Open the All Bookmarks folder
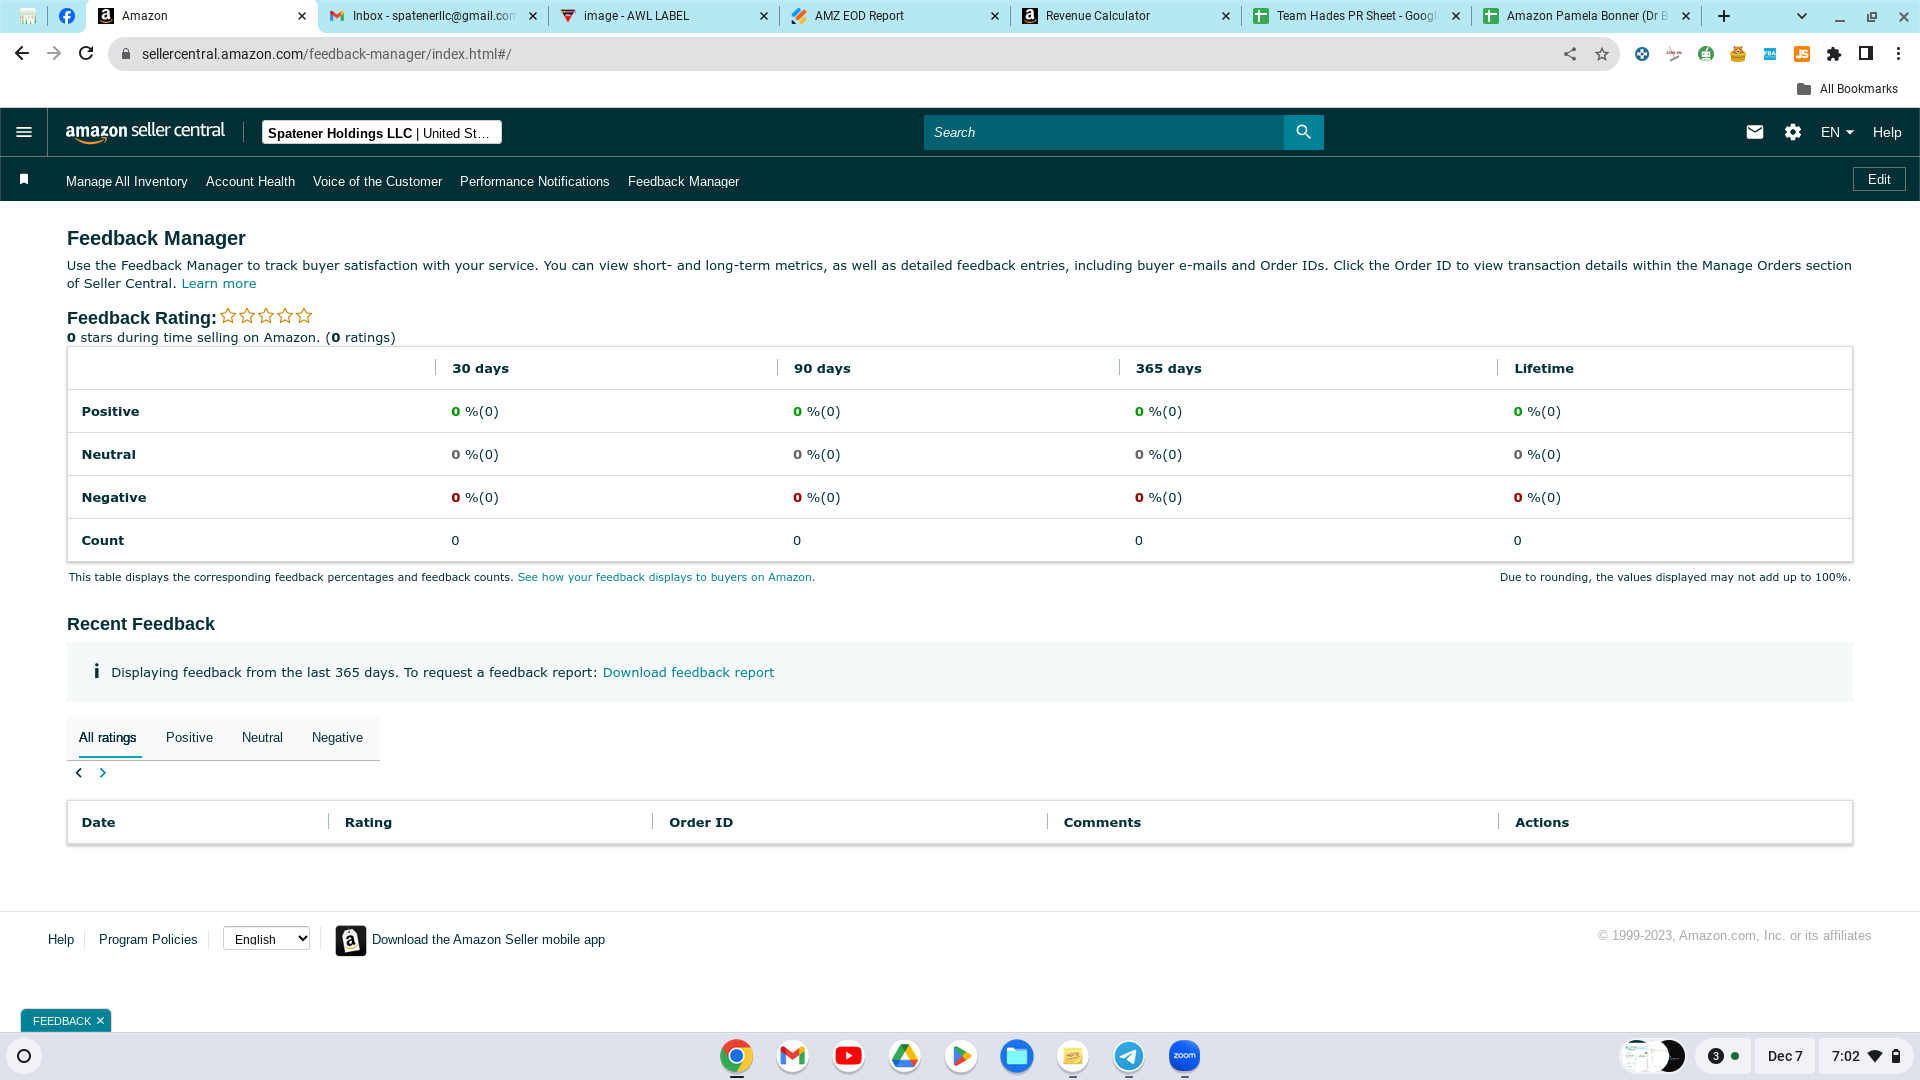Screen dimensions: 1920x1080 [1846, 89]
